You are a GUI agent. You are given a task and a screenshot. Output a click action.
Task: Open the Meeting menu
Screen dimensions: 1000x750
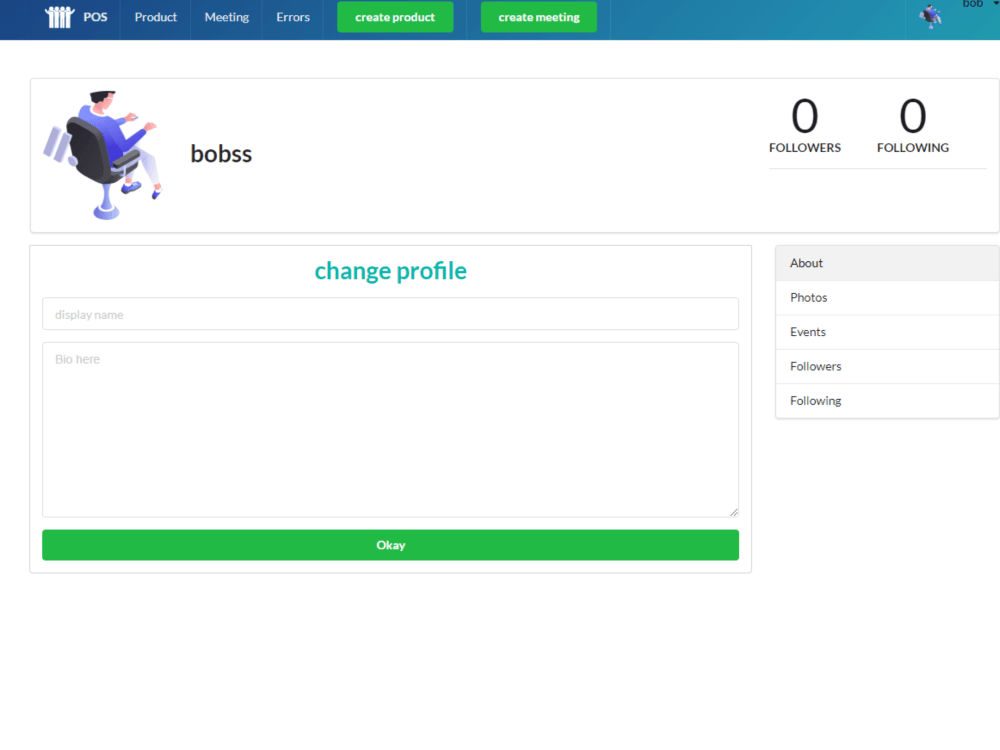[226, 17]
